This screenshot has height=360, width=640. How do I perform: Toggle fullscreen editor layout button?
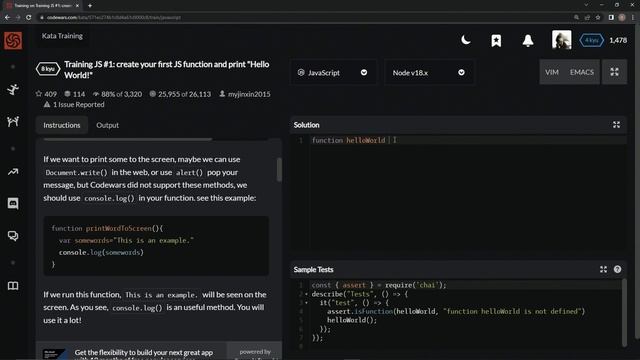pos(614,72)
